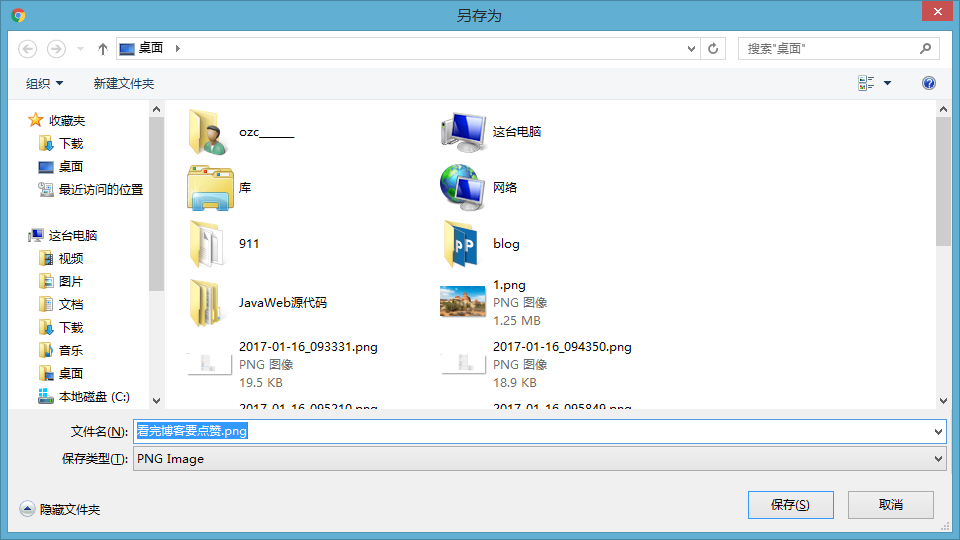Select 本地磁盘 (C:) in sidebar
Viewport: 960px width, 540px height.
(84, 397)
